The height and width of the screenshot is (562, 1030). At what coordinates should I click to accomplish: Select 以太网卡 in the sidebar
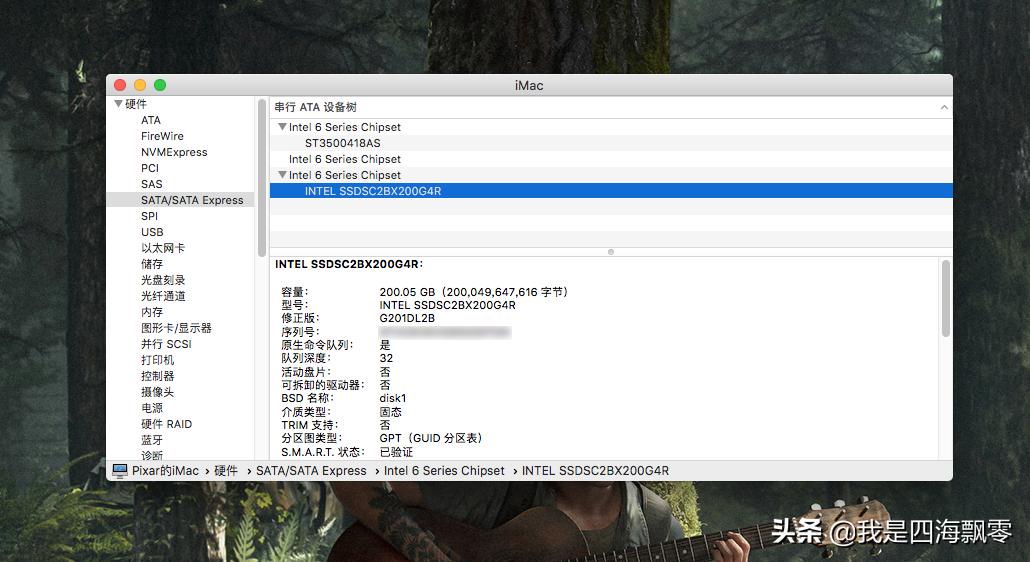(163, 248)
